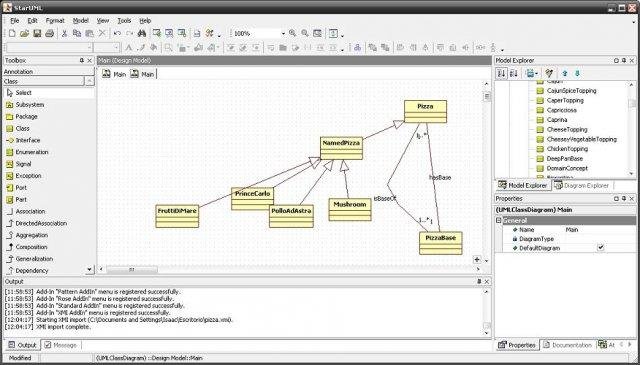Open the Model menu

[x=80, y=20]
